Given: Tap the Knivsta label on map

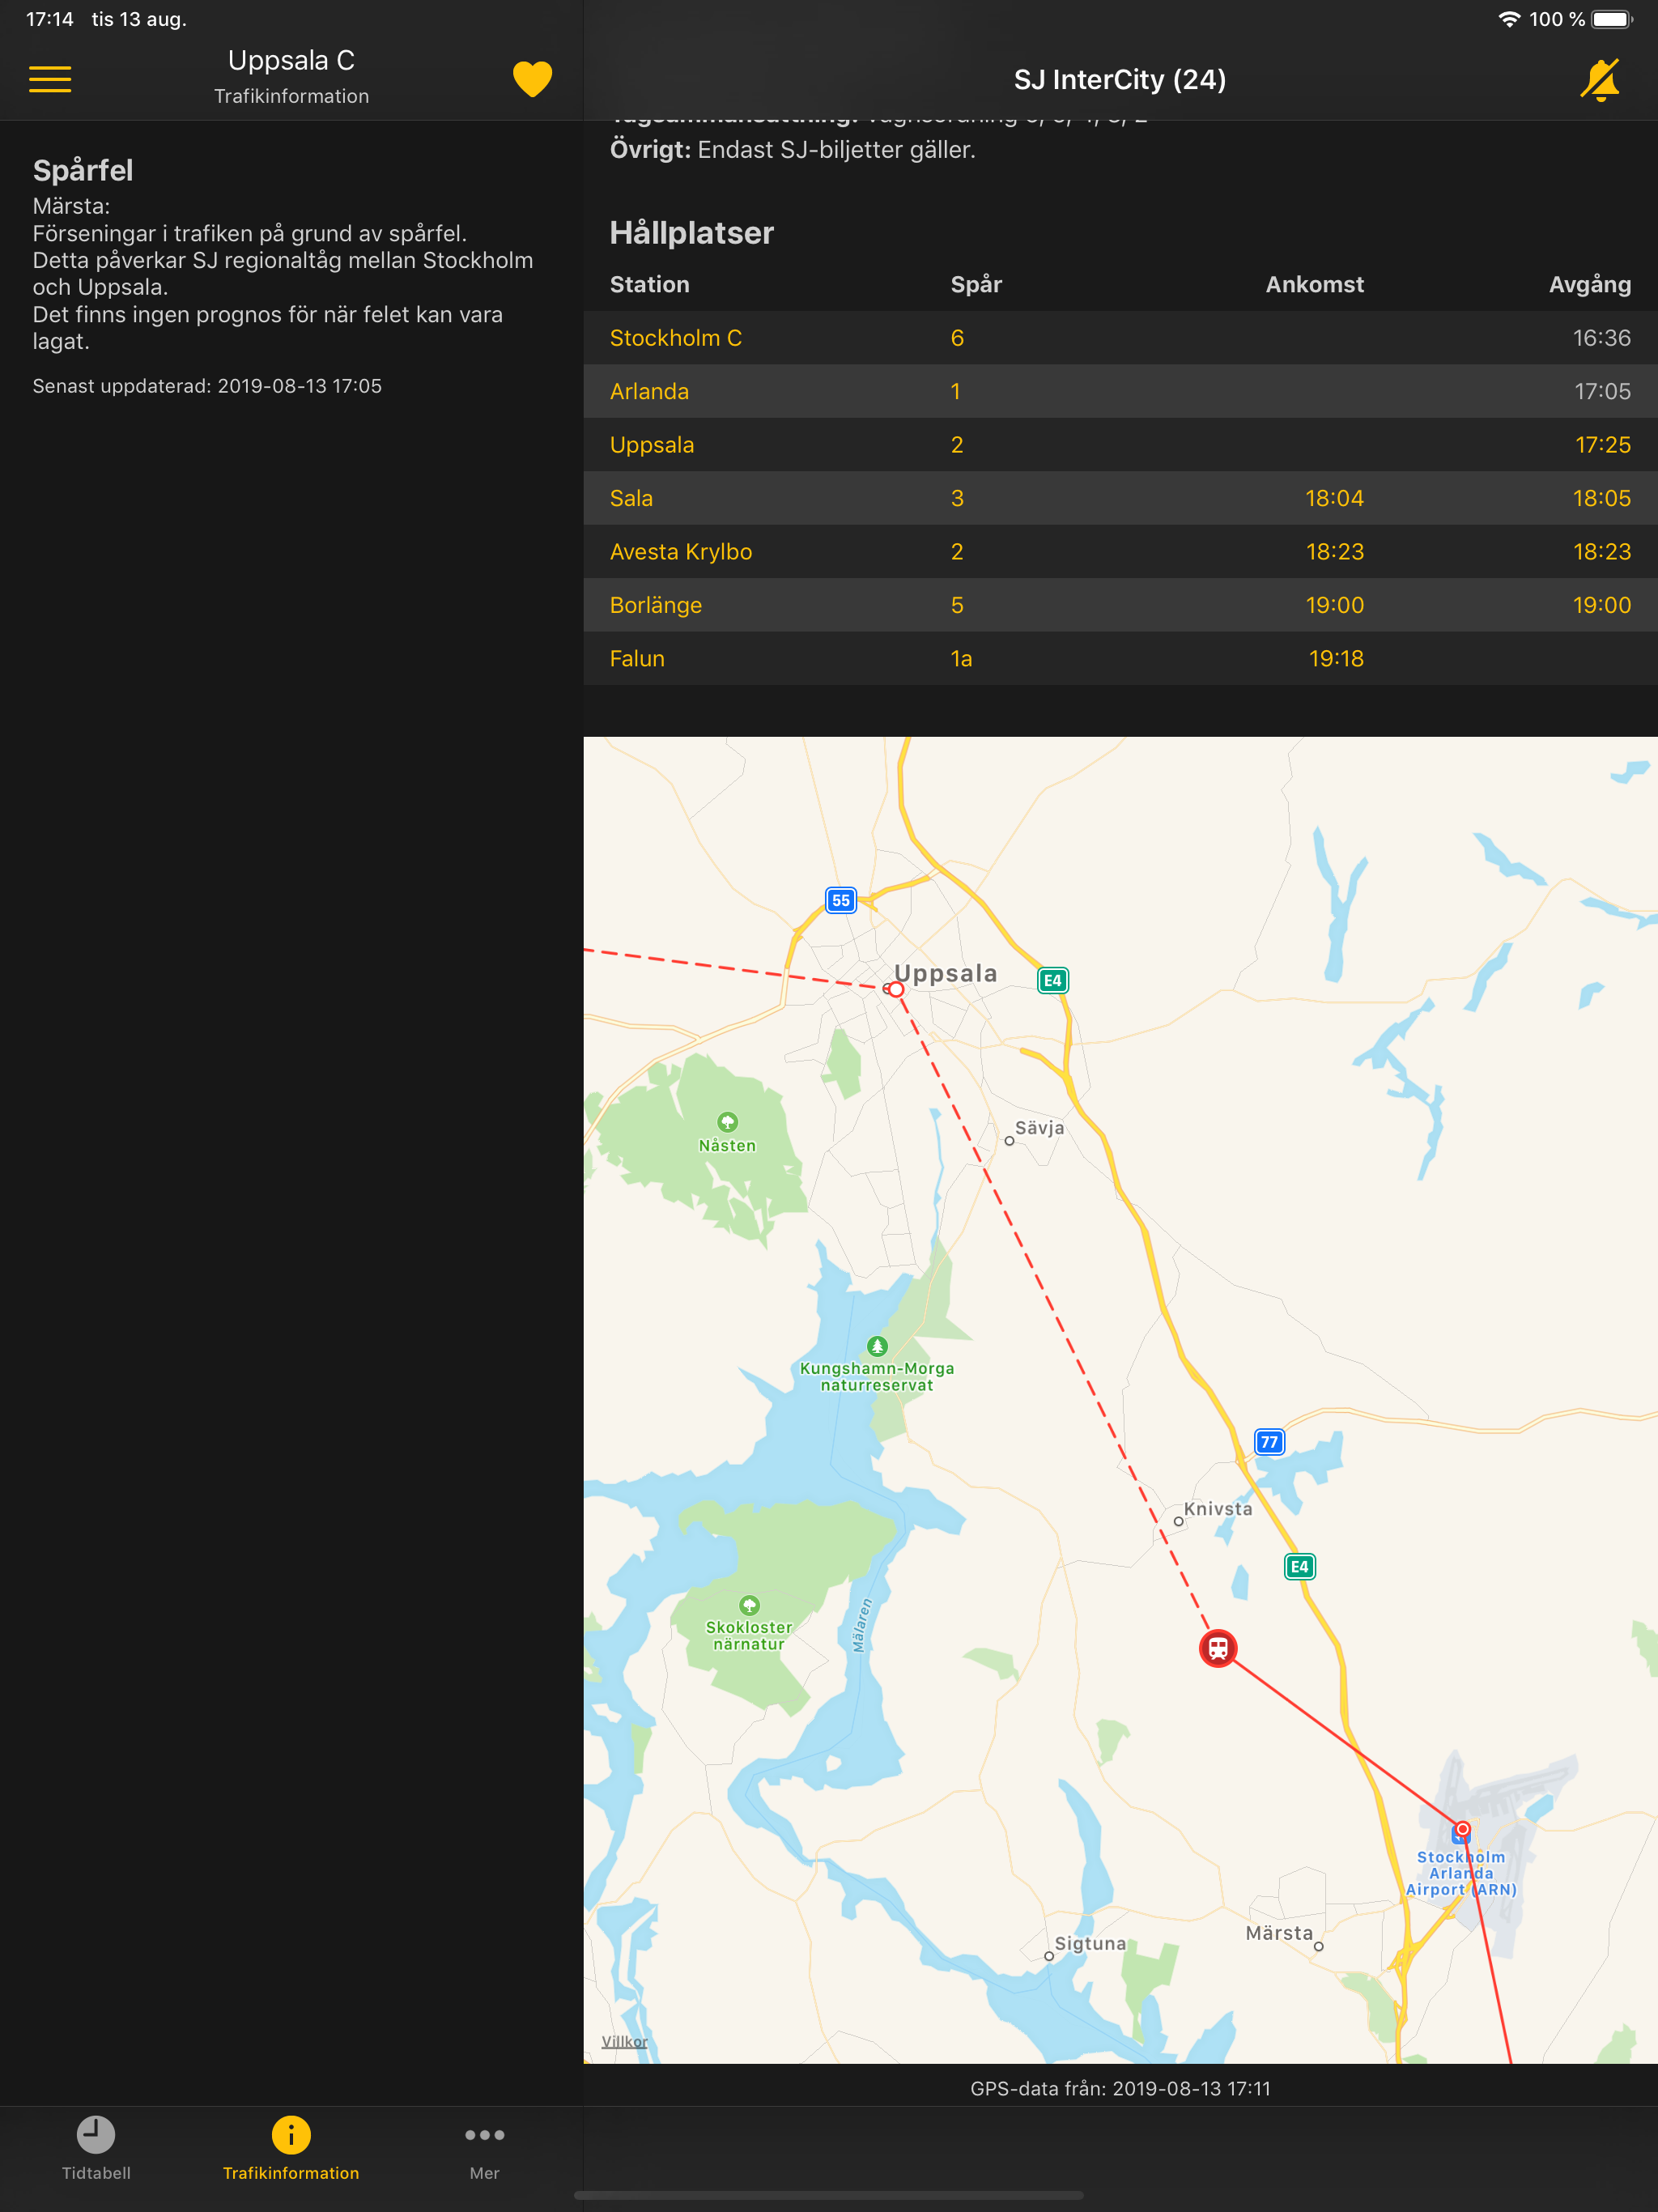Looking at the screenshot, I should pyautogui.click(x=1217, y=1509).
